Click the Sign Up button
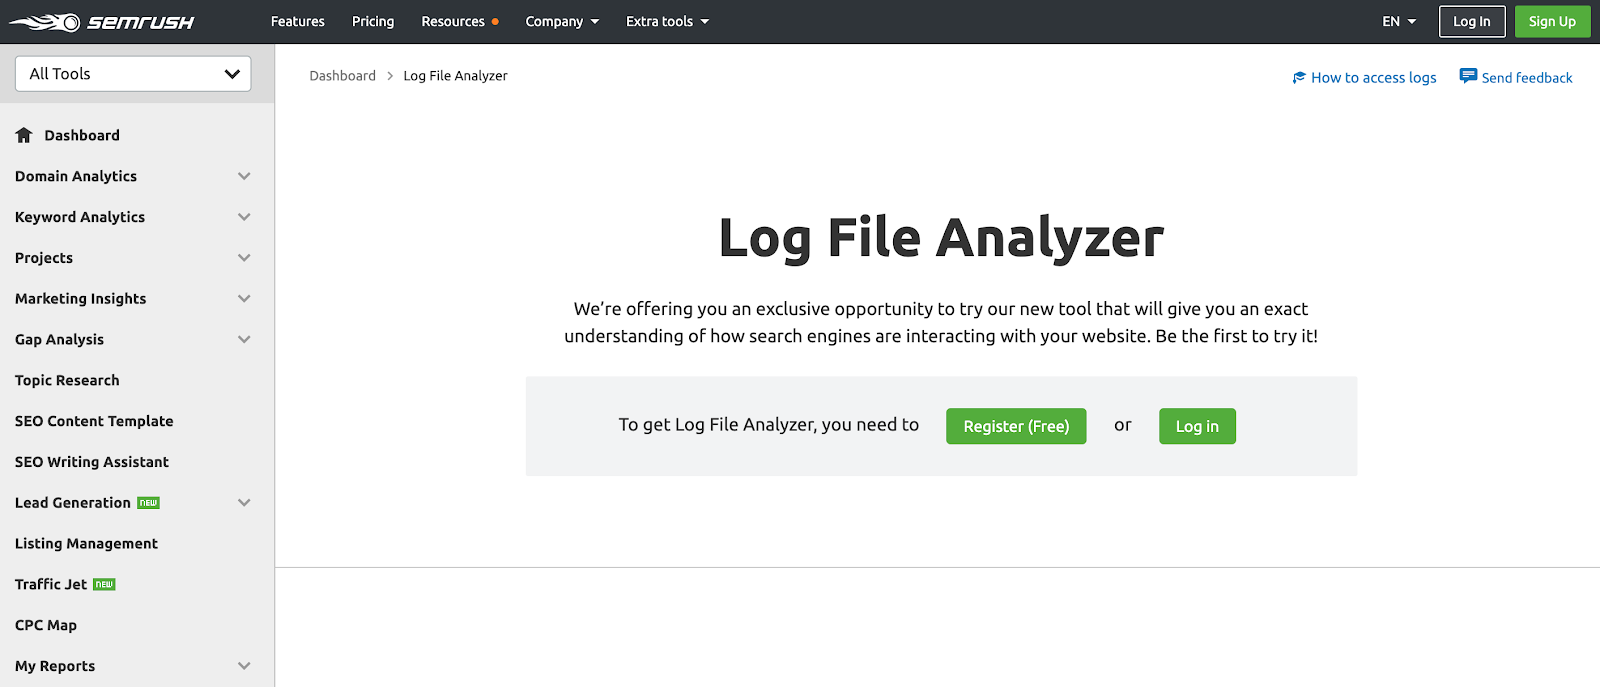Image resolution: width=1600 pixels, height=687 pixels. (x=1552, y=22)
